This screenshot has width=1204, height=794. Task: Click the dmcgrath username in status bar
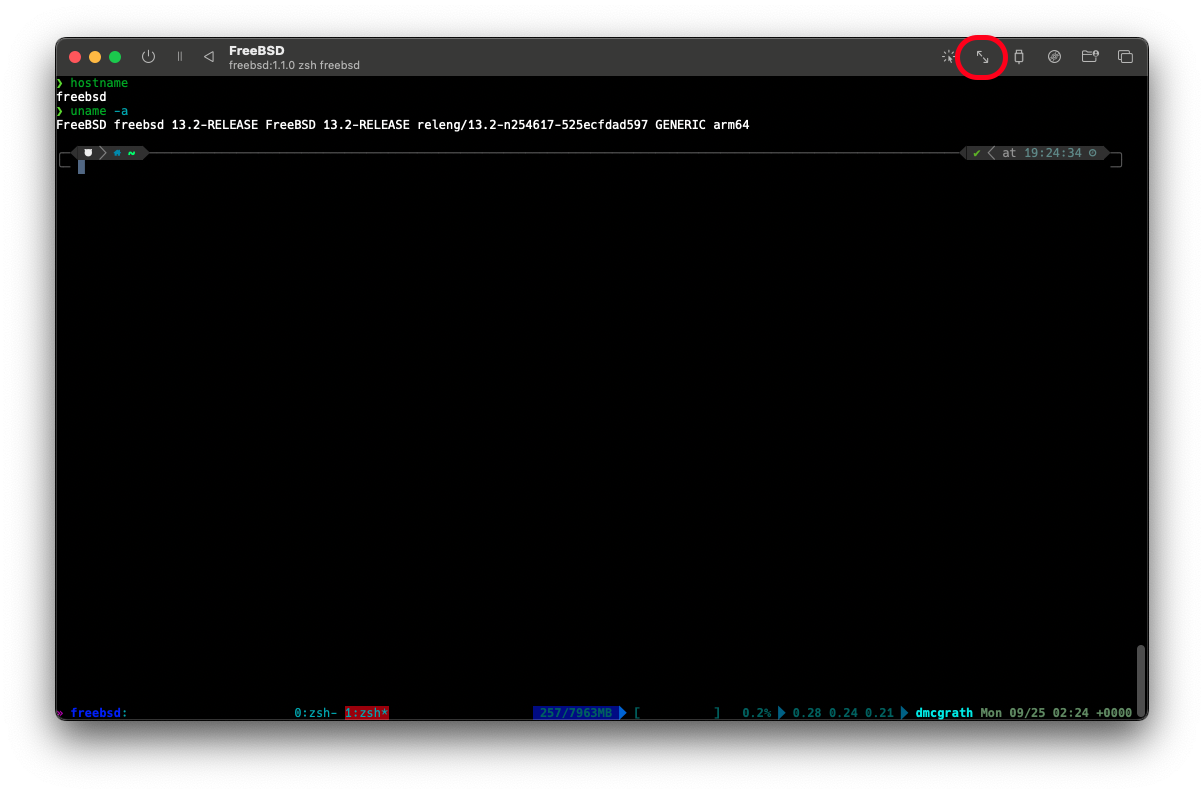click(943, 713)
